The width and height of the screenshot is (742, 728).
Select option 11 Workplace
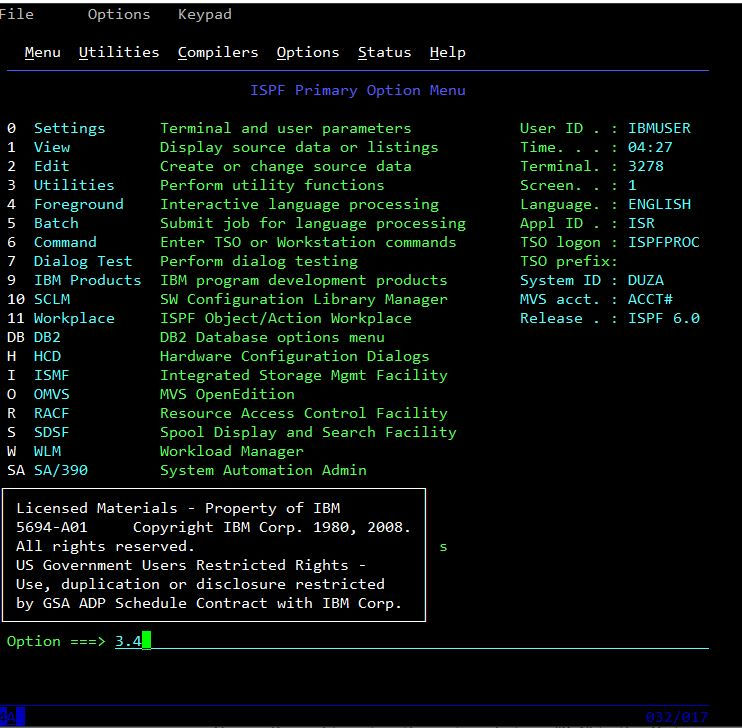(x=74, y=318)
